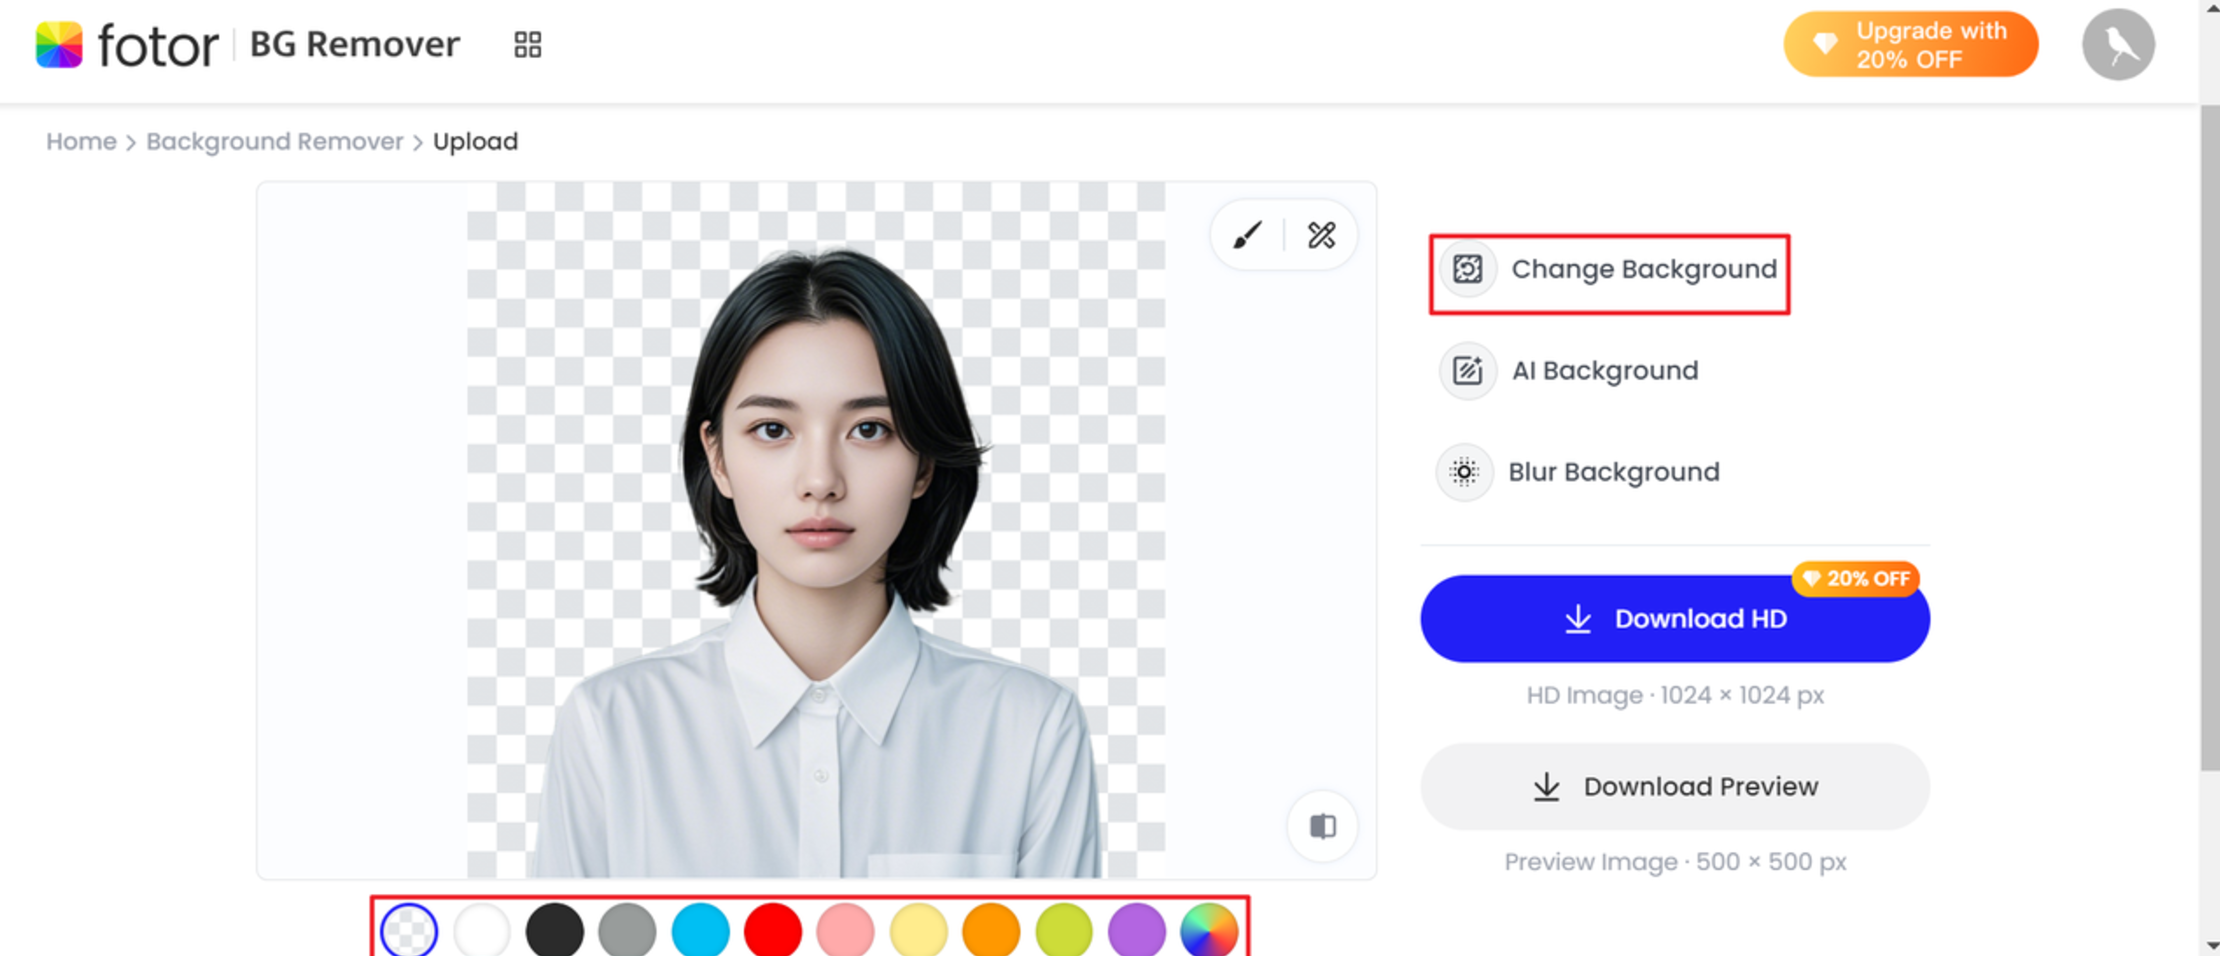
Task: Click the Blur Background icon
Action: pyautogui.click(x=1464, y=472)
